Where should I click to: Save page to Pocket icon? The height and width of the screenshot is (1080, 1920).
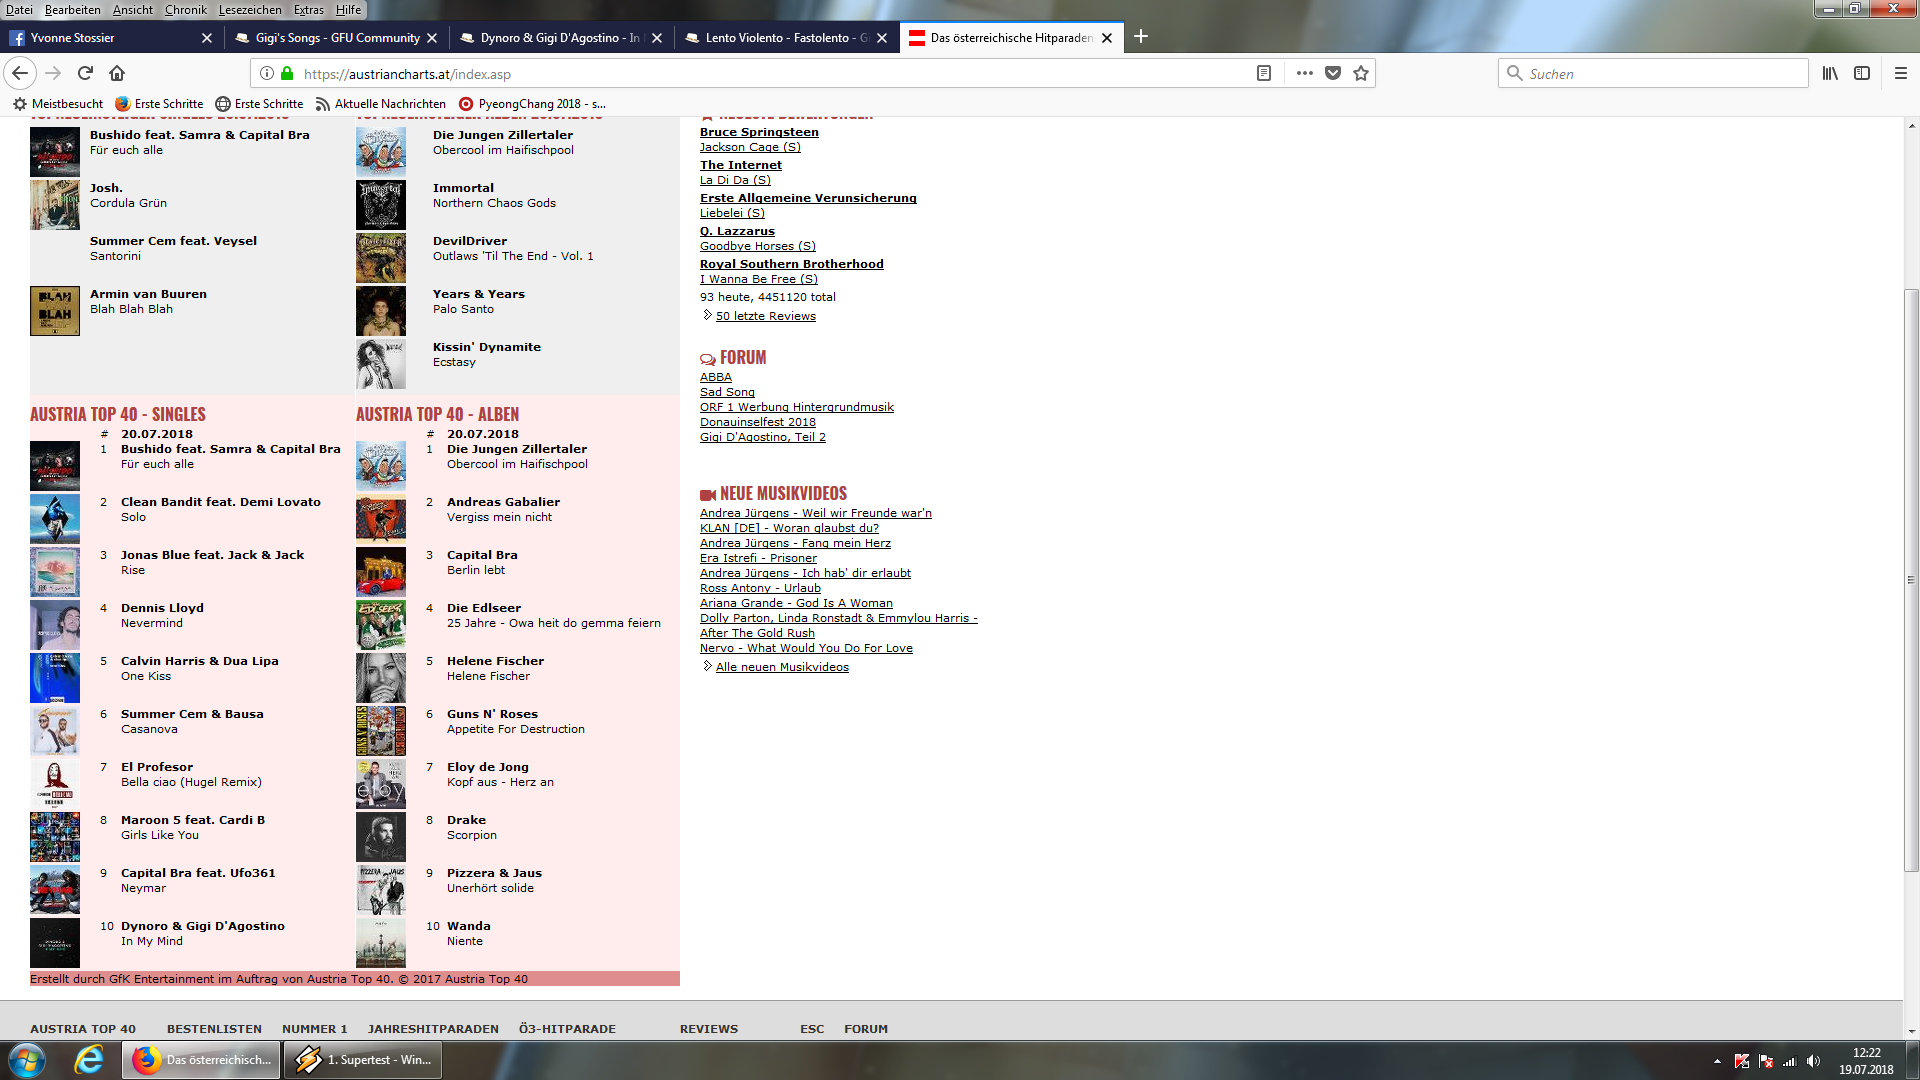1333,73
